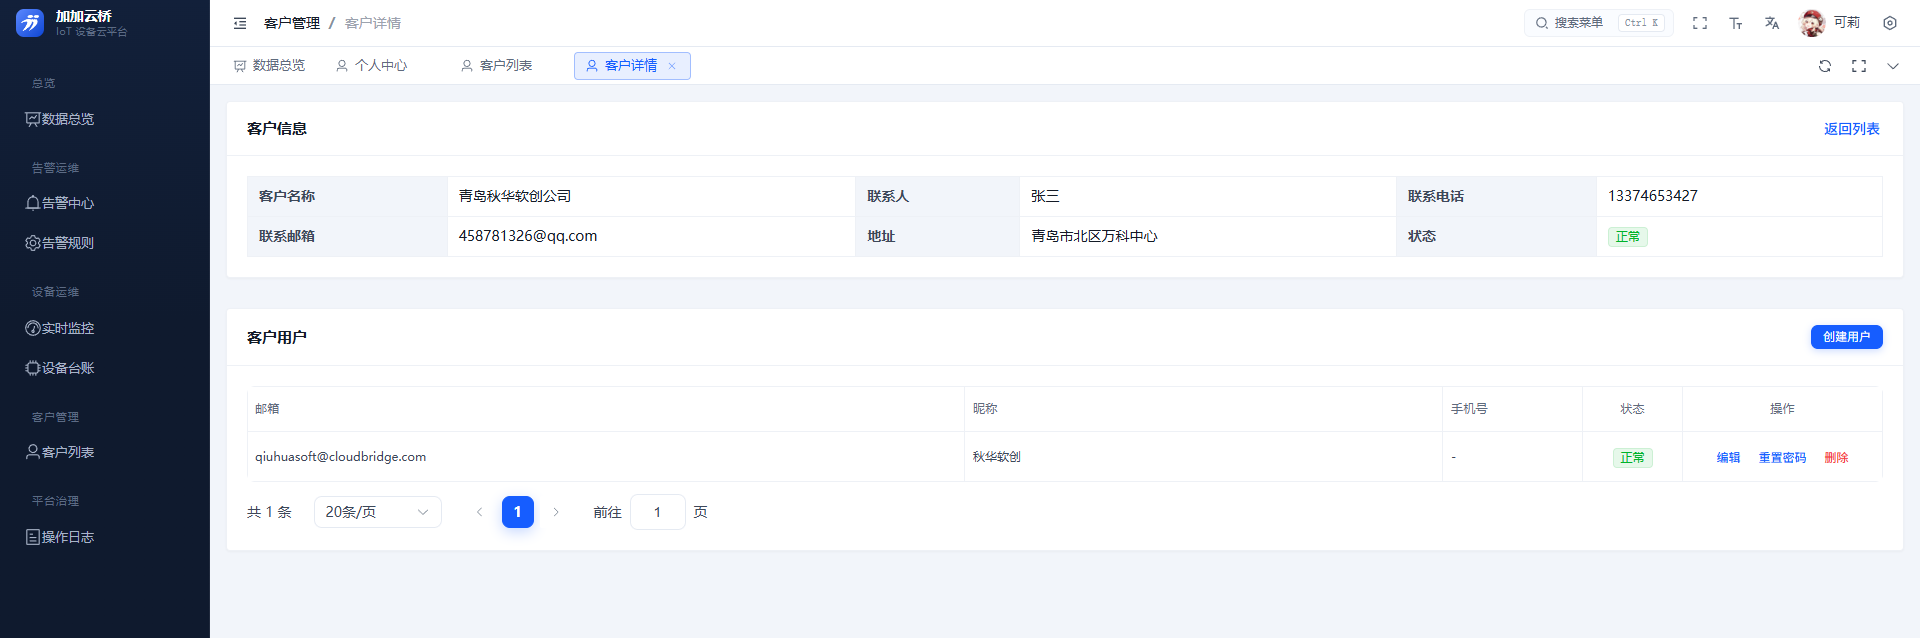
Task: Collapse the sidebar with the menu fold icon
Action: coord(240,23)
